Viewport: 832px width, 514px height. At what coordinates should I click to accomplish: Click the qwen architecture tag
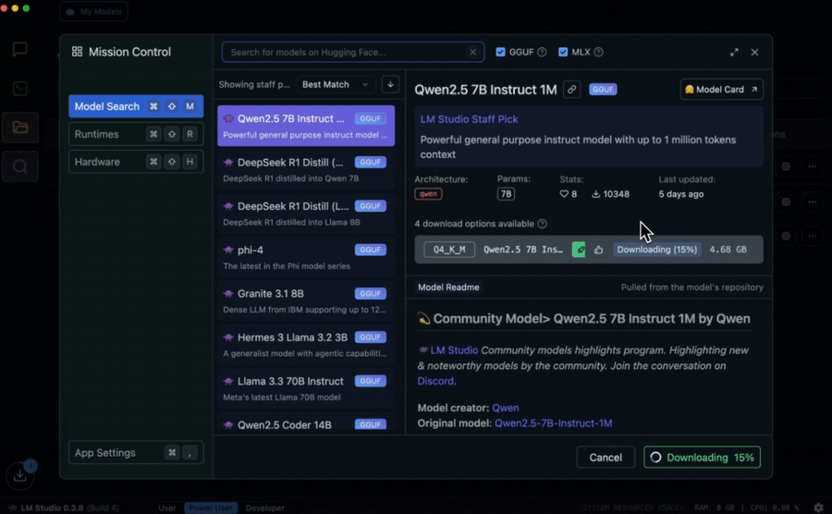(x=428, y=194)
